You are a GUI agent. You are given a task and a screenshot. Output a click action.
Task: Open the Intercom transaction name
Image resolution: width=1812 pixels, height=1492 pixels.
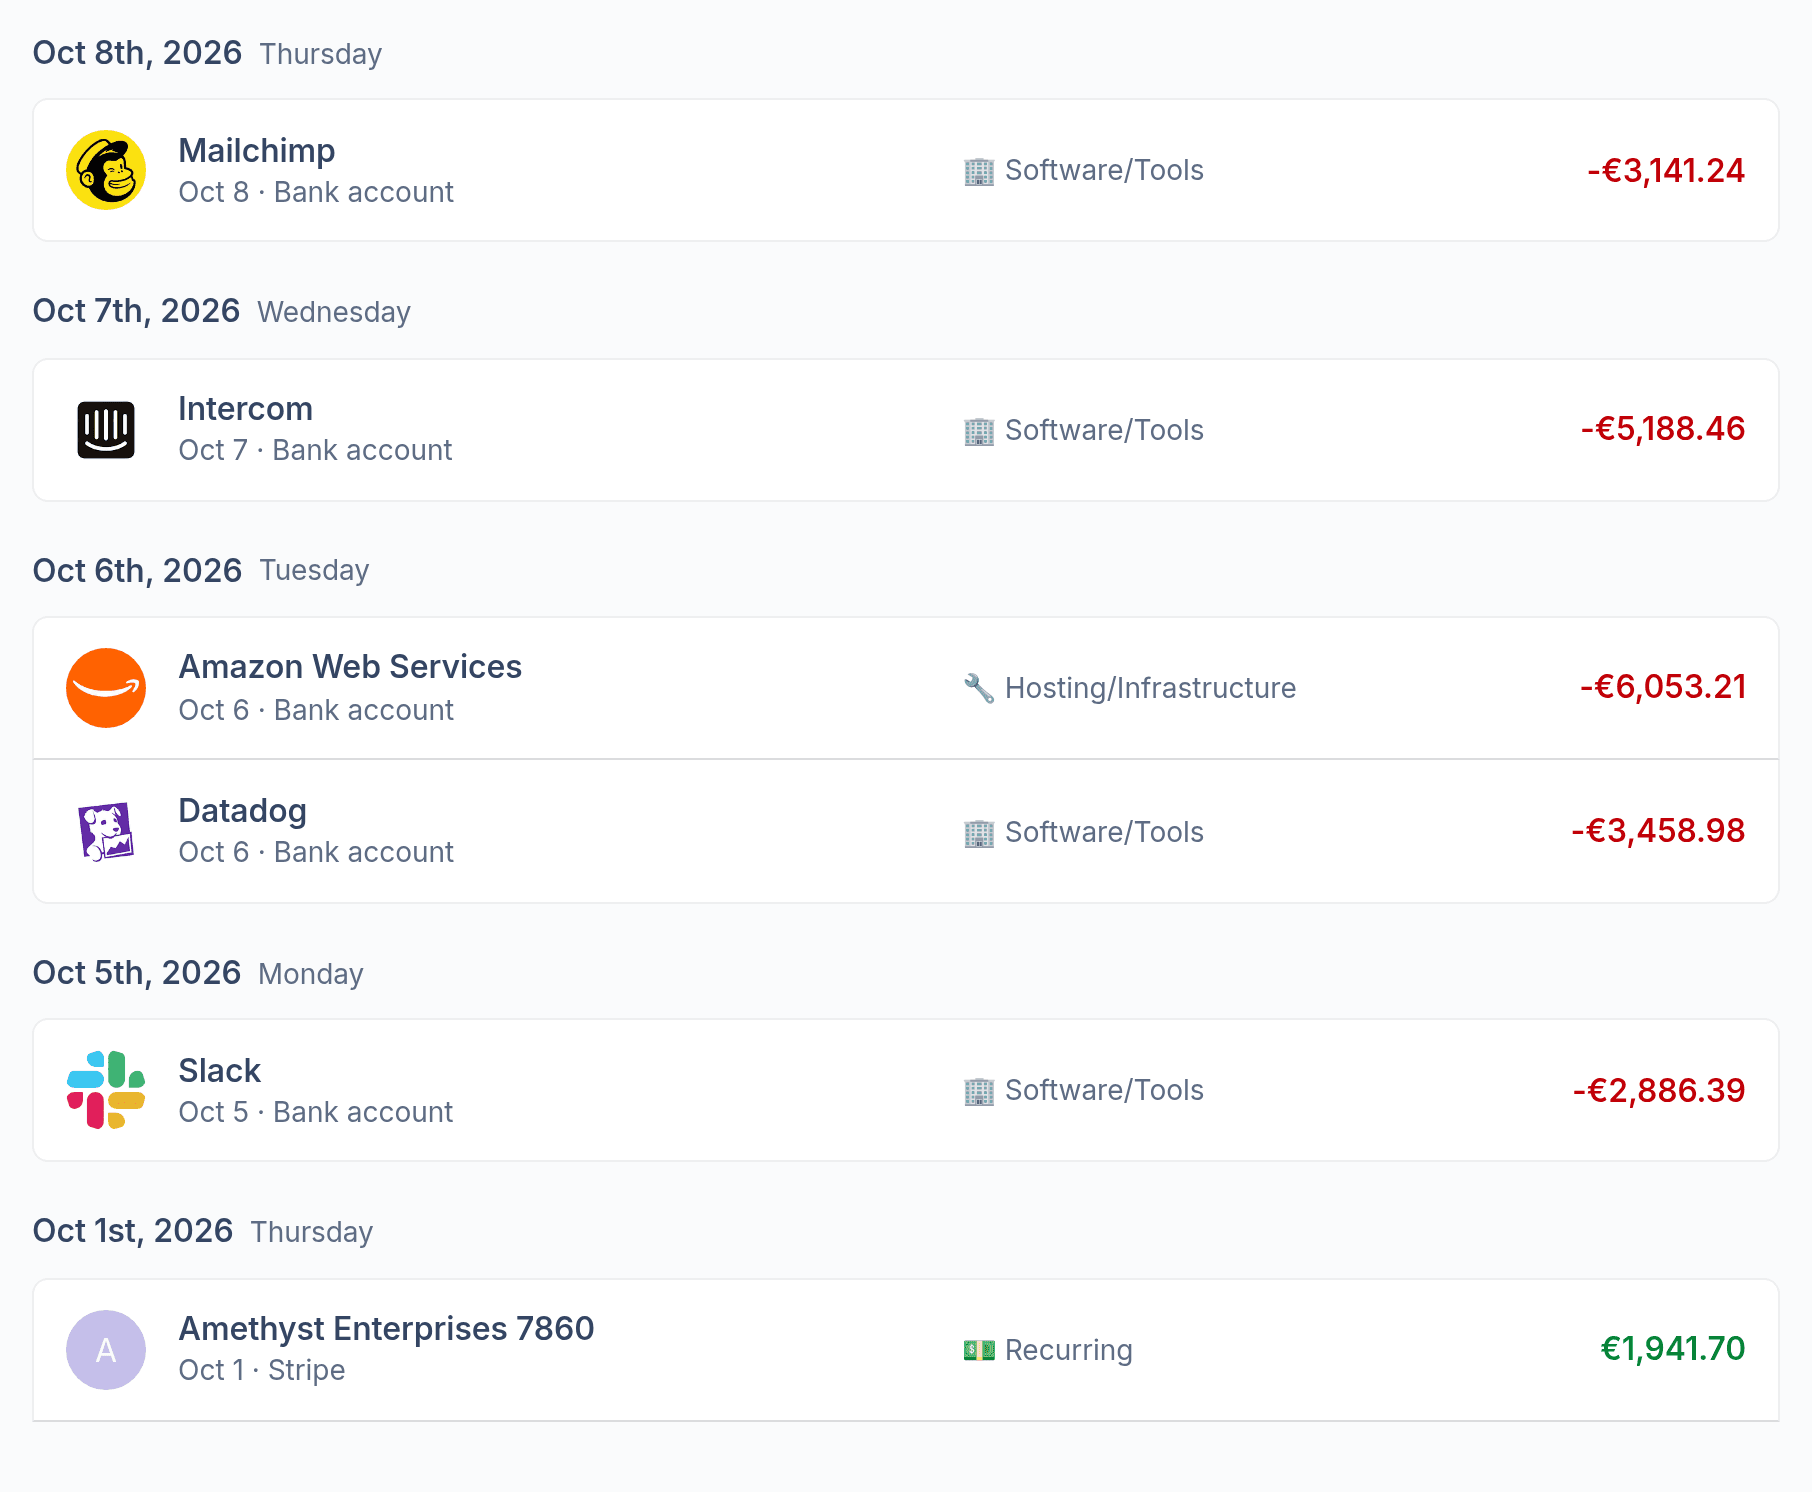[x=246, y=409]
